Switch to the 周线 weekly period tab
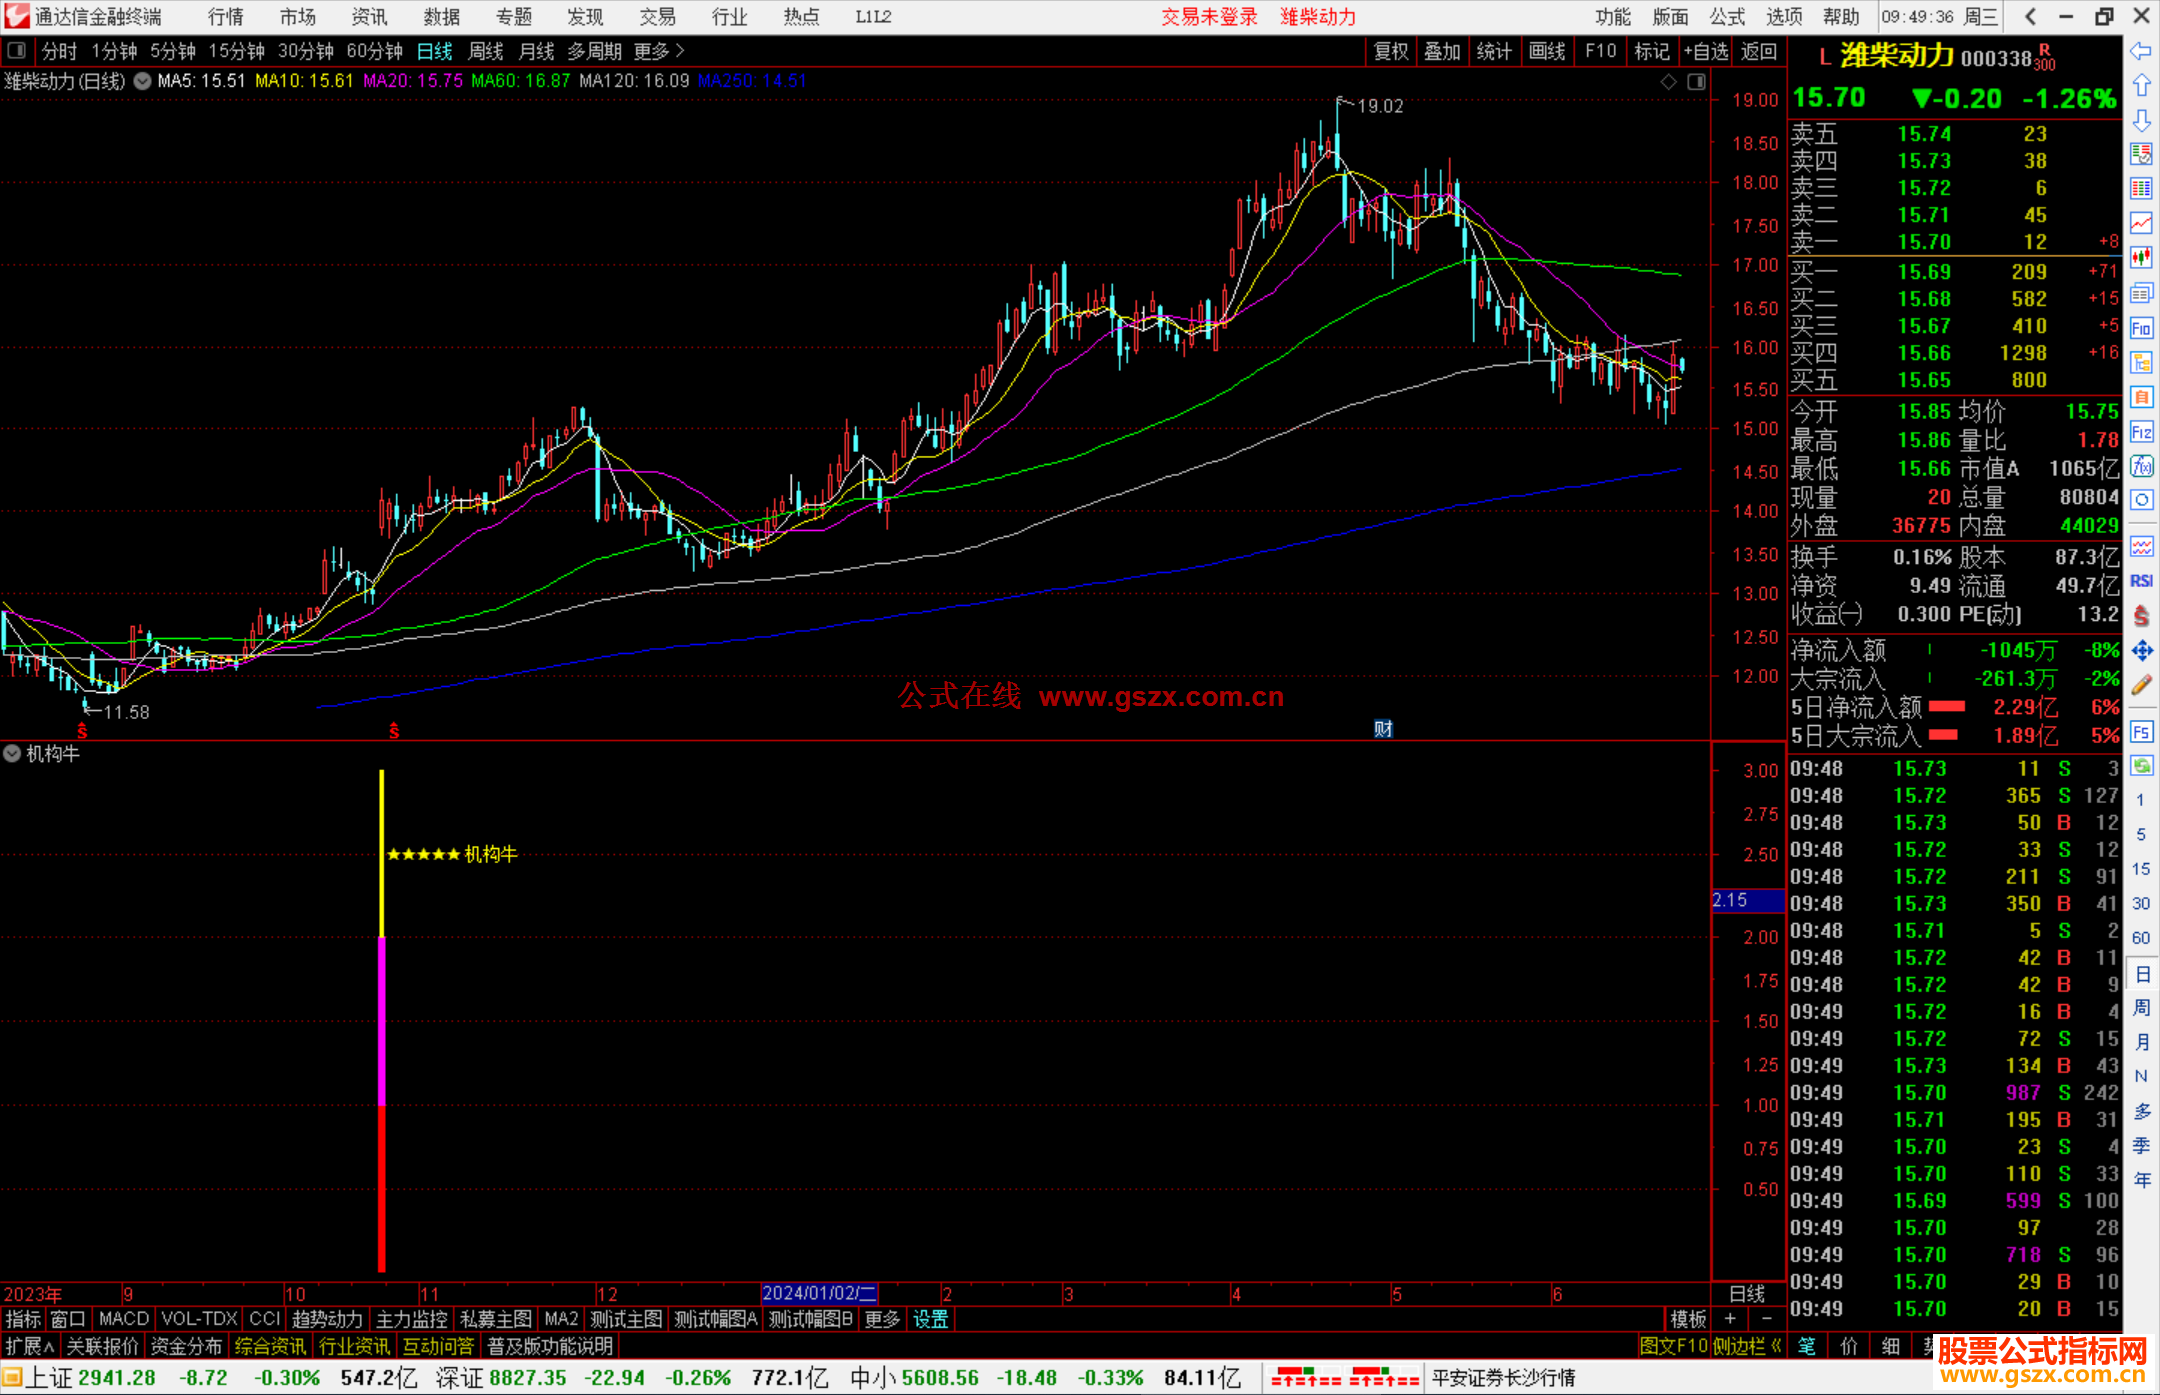The height and width of the screenshot is (1395, 2160). [486, 51]
